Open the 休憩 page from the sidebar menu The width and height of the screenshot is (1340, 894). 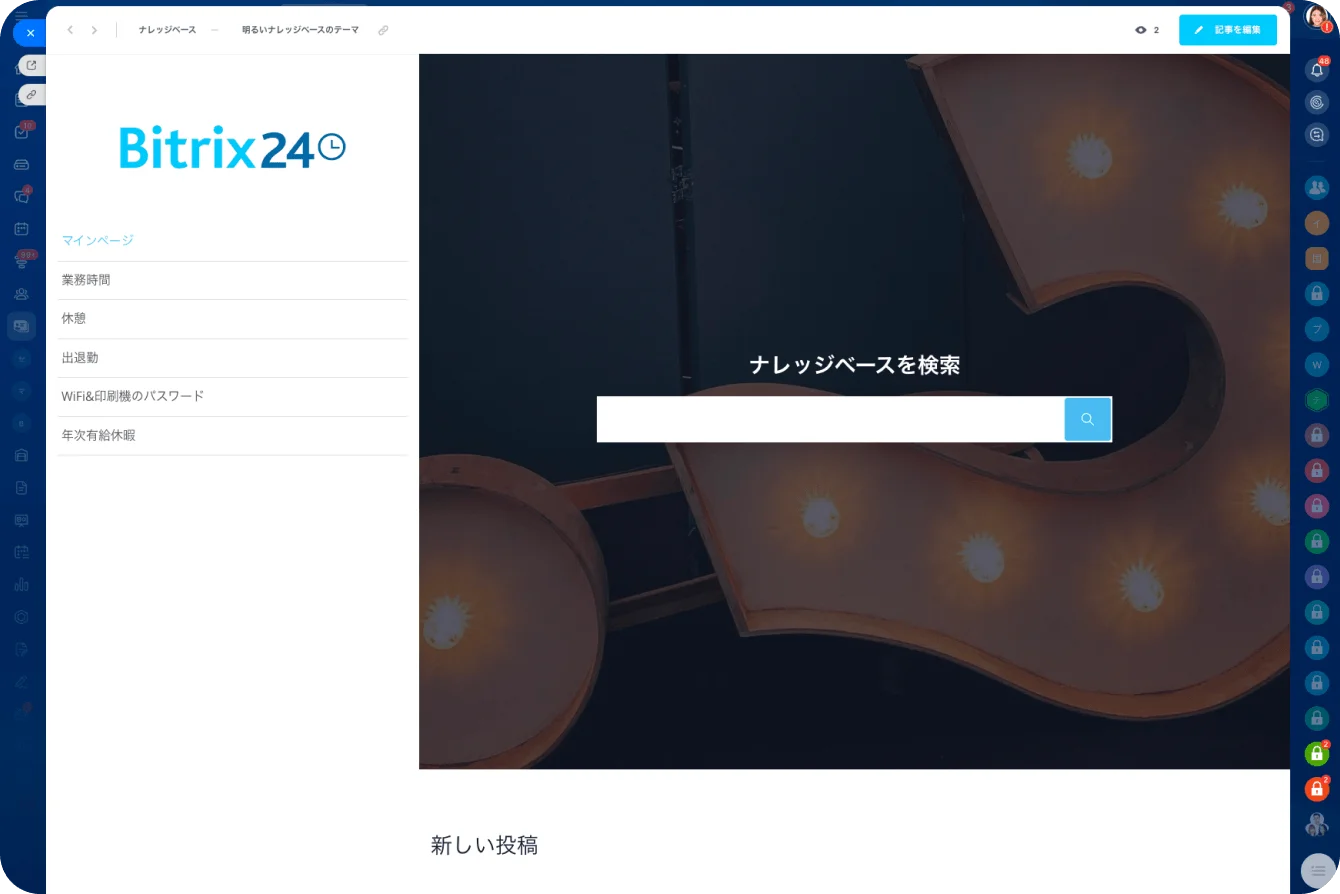(73, 318)
